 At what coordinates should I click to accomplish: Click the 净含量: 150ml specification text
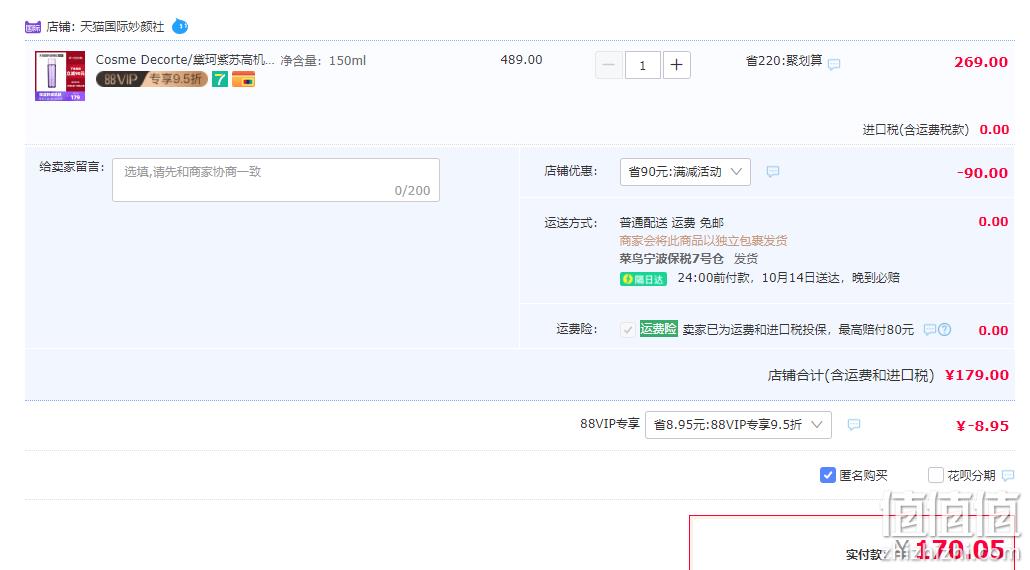pos(323,60)
